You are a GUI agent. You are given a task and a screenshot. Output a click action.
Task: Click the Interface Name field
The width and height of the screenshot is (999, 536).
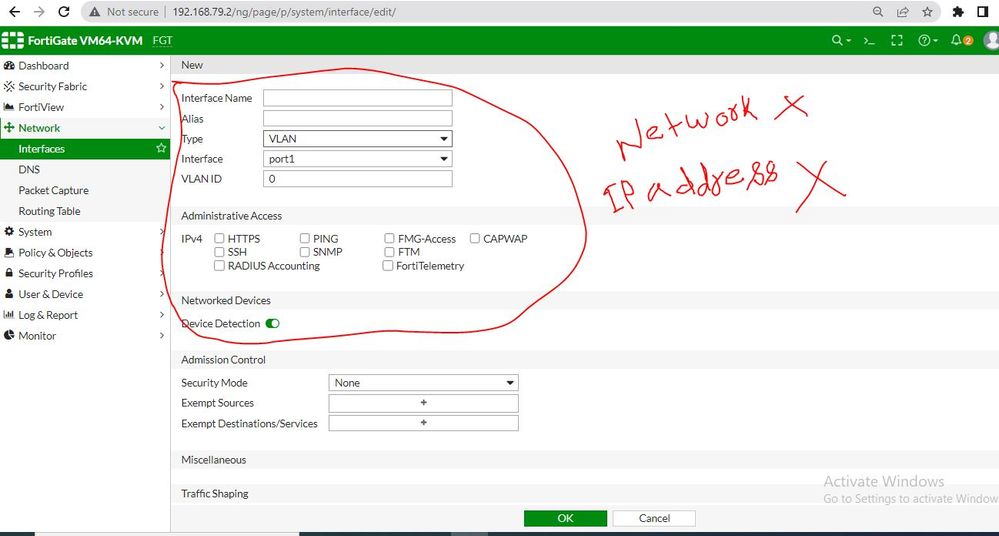(357, 98)
